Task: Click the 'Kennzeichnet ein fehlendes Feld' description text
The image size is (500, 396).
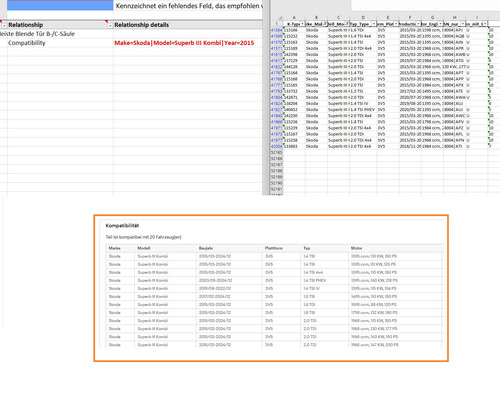Action: coord(189,6)
